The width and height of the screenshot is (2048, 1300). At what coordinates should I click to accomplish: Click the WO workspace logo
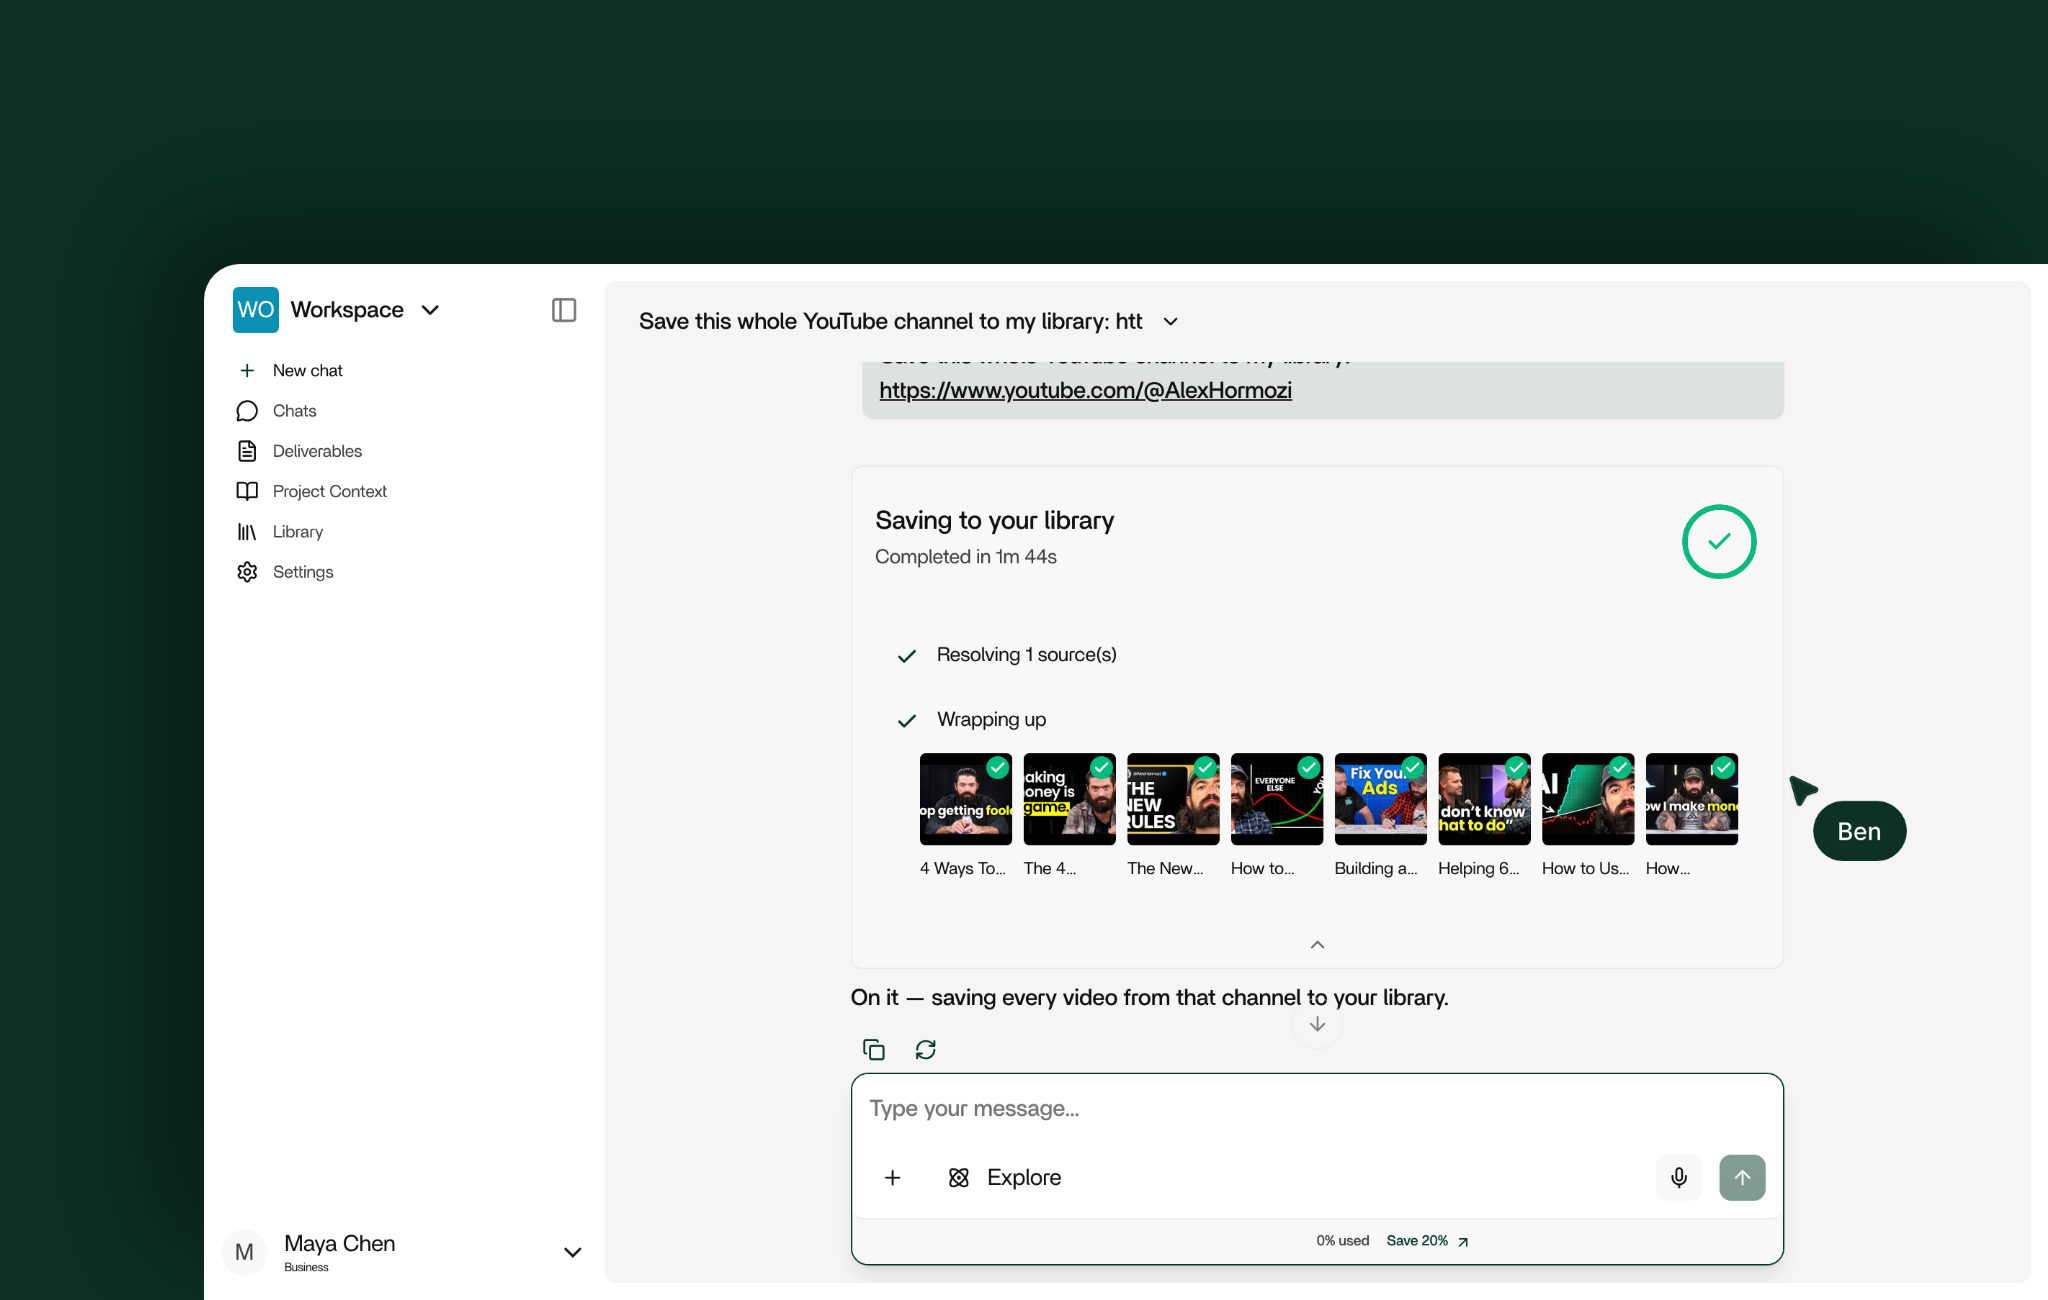click(256, 310)
